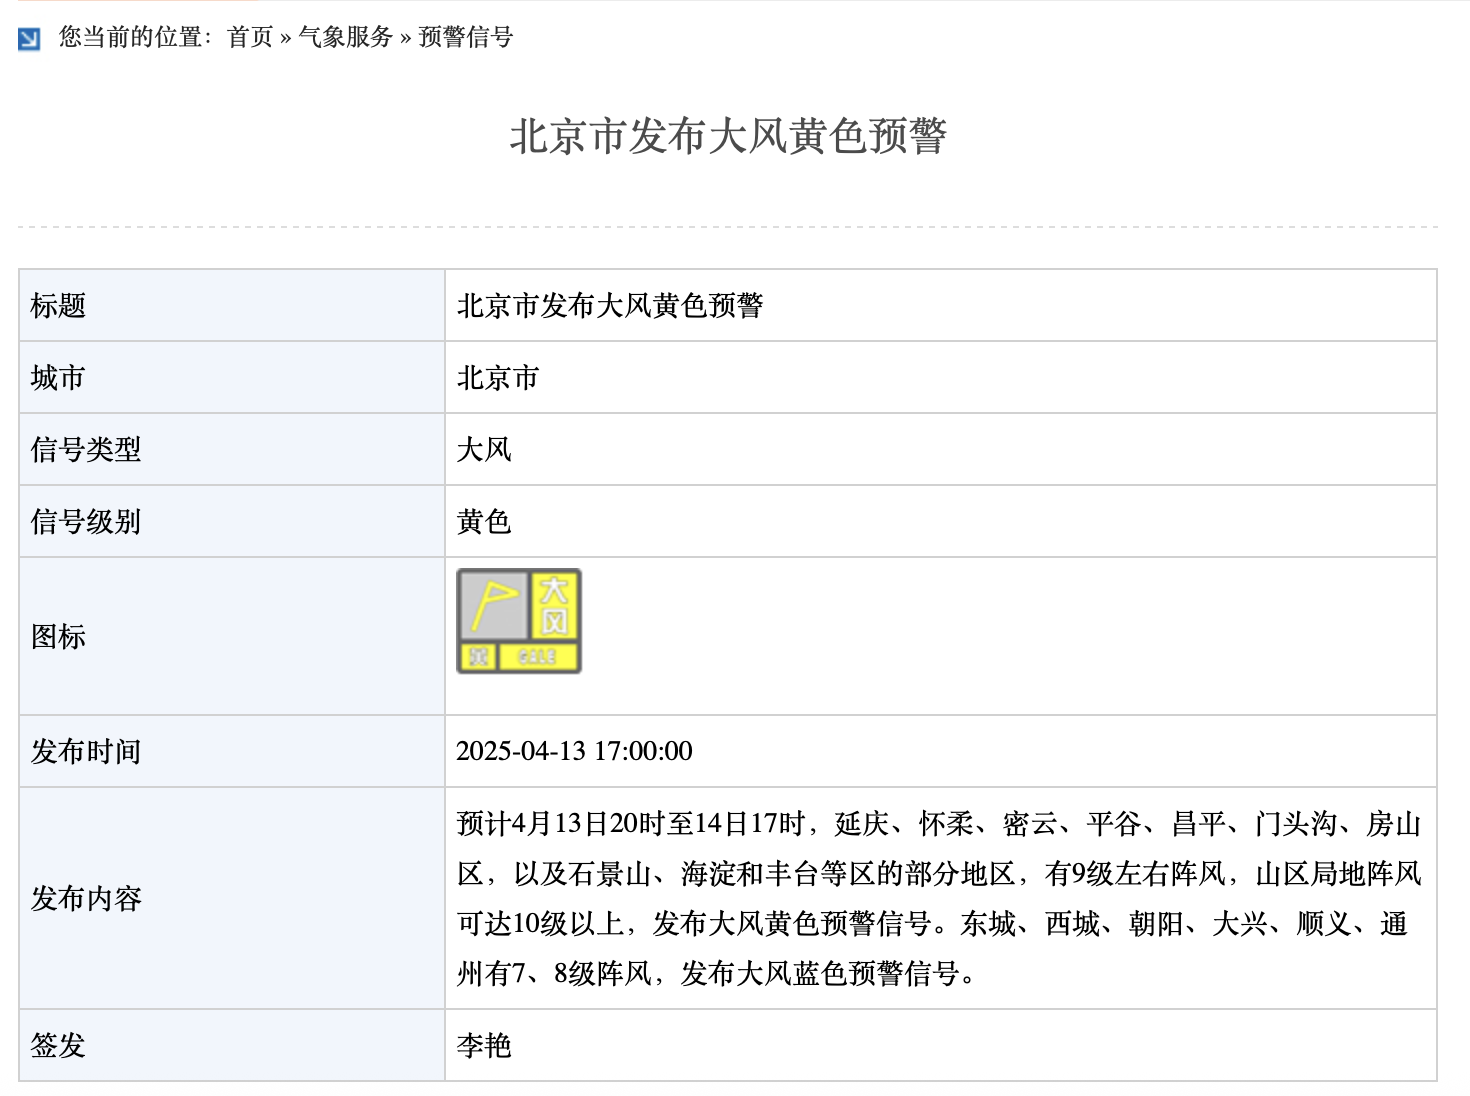Click the 大风 signal type value
1470x1096 pixels.
point(484,450)
